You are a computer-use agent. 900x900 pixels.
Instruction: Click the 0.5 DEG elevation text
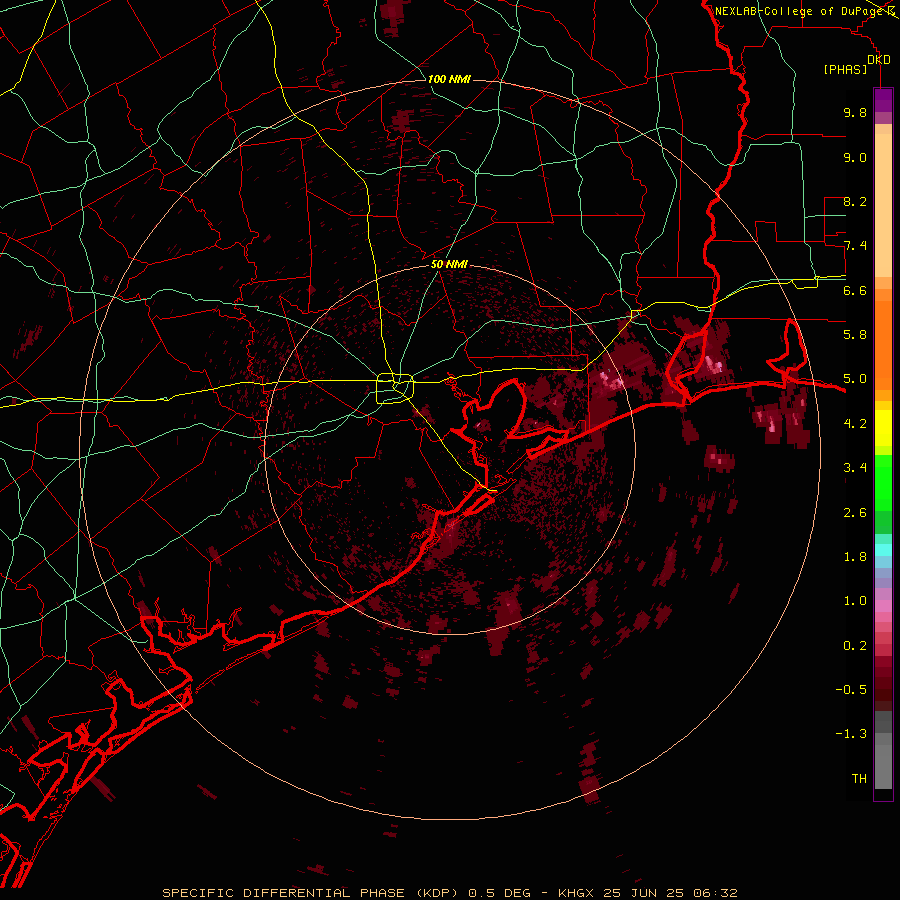tap(501, 893)
